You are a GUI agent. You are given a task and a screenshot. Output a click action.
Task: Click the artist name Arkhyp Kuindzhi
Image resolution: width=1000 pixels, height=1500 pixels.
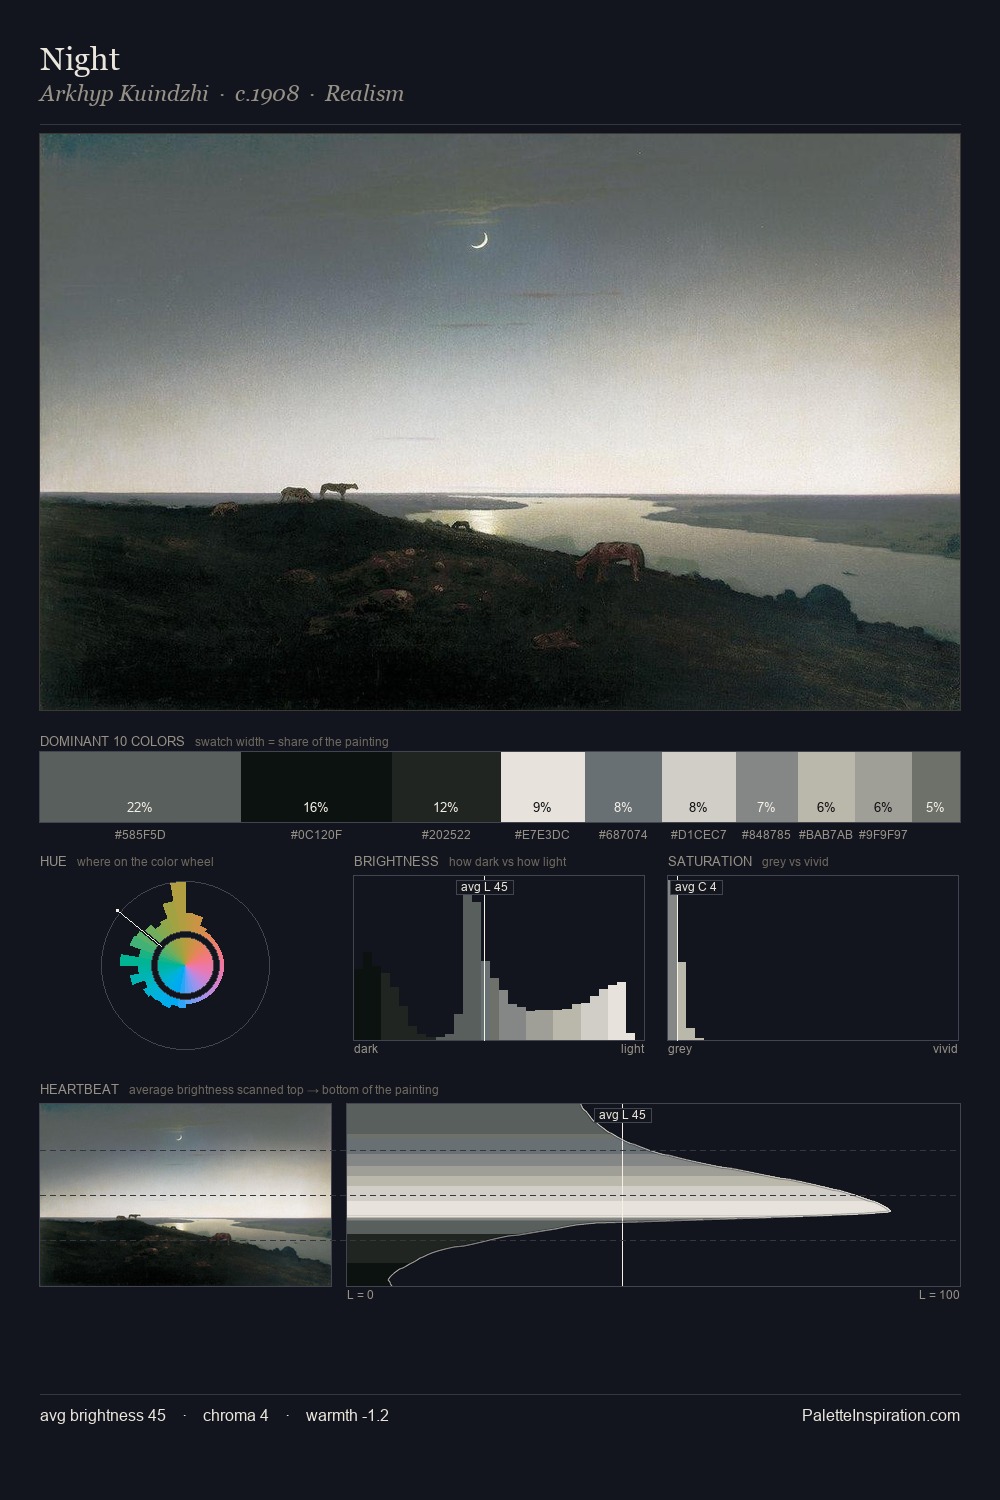124,94
